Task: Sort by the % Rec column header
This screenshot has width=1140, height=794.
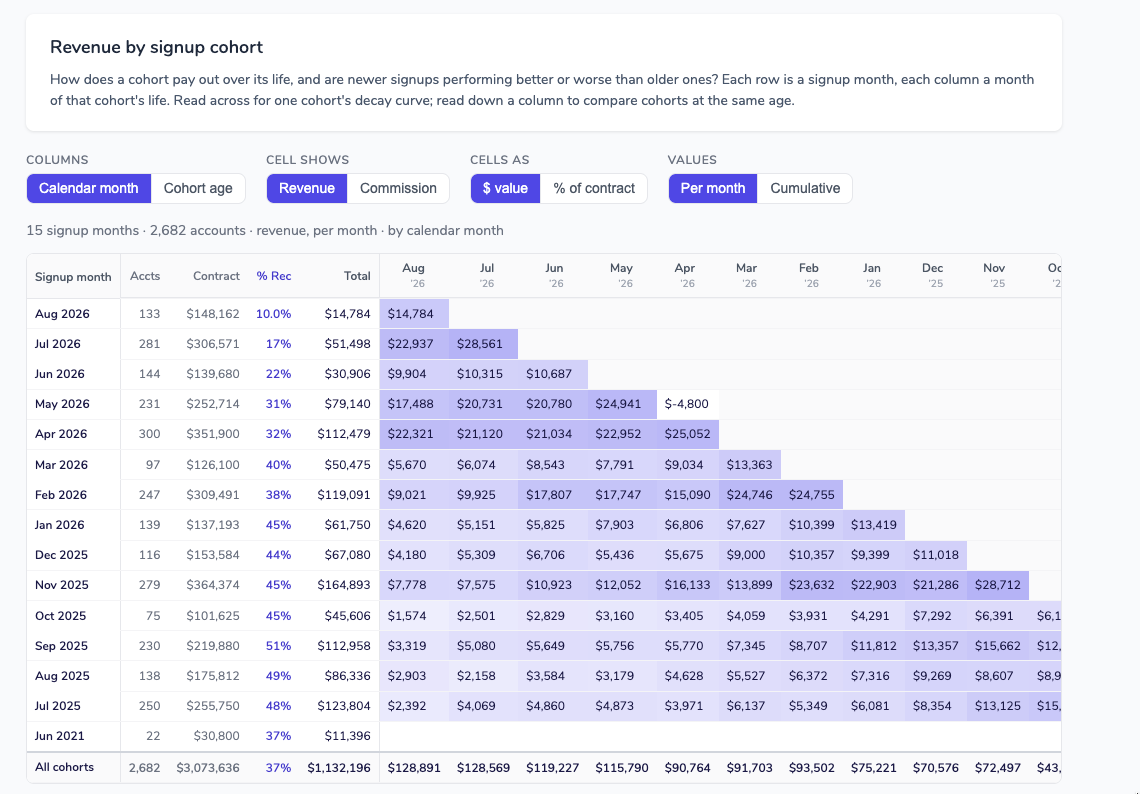Action: pos(274,276)
